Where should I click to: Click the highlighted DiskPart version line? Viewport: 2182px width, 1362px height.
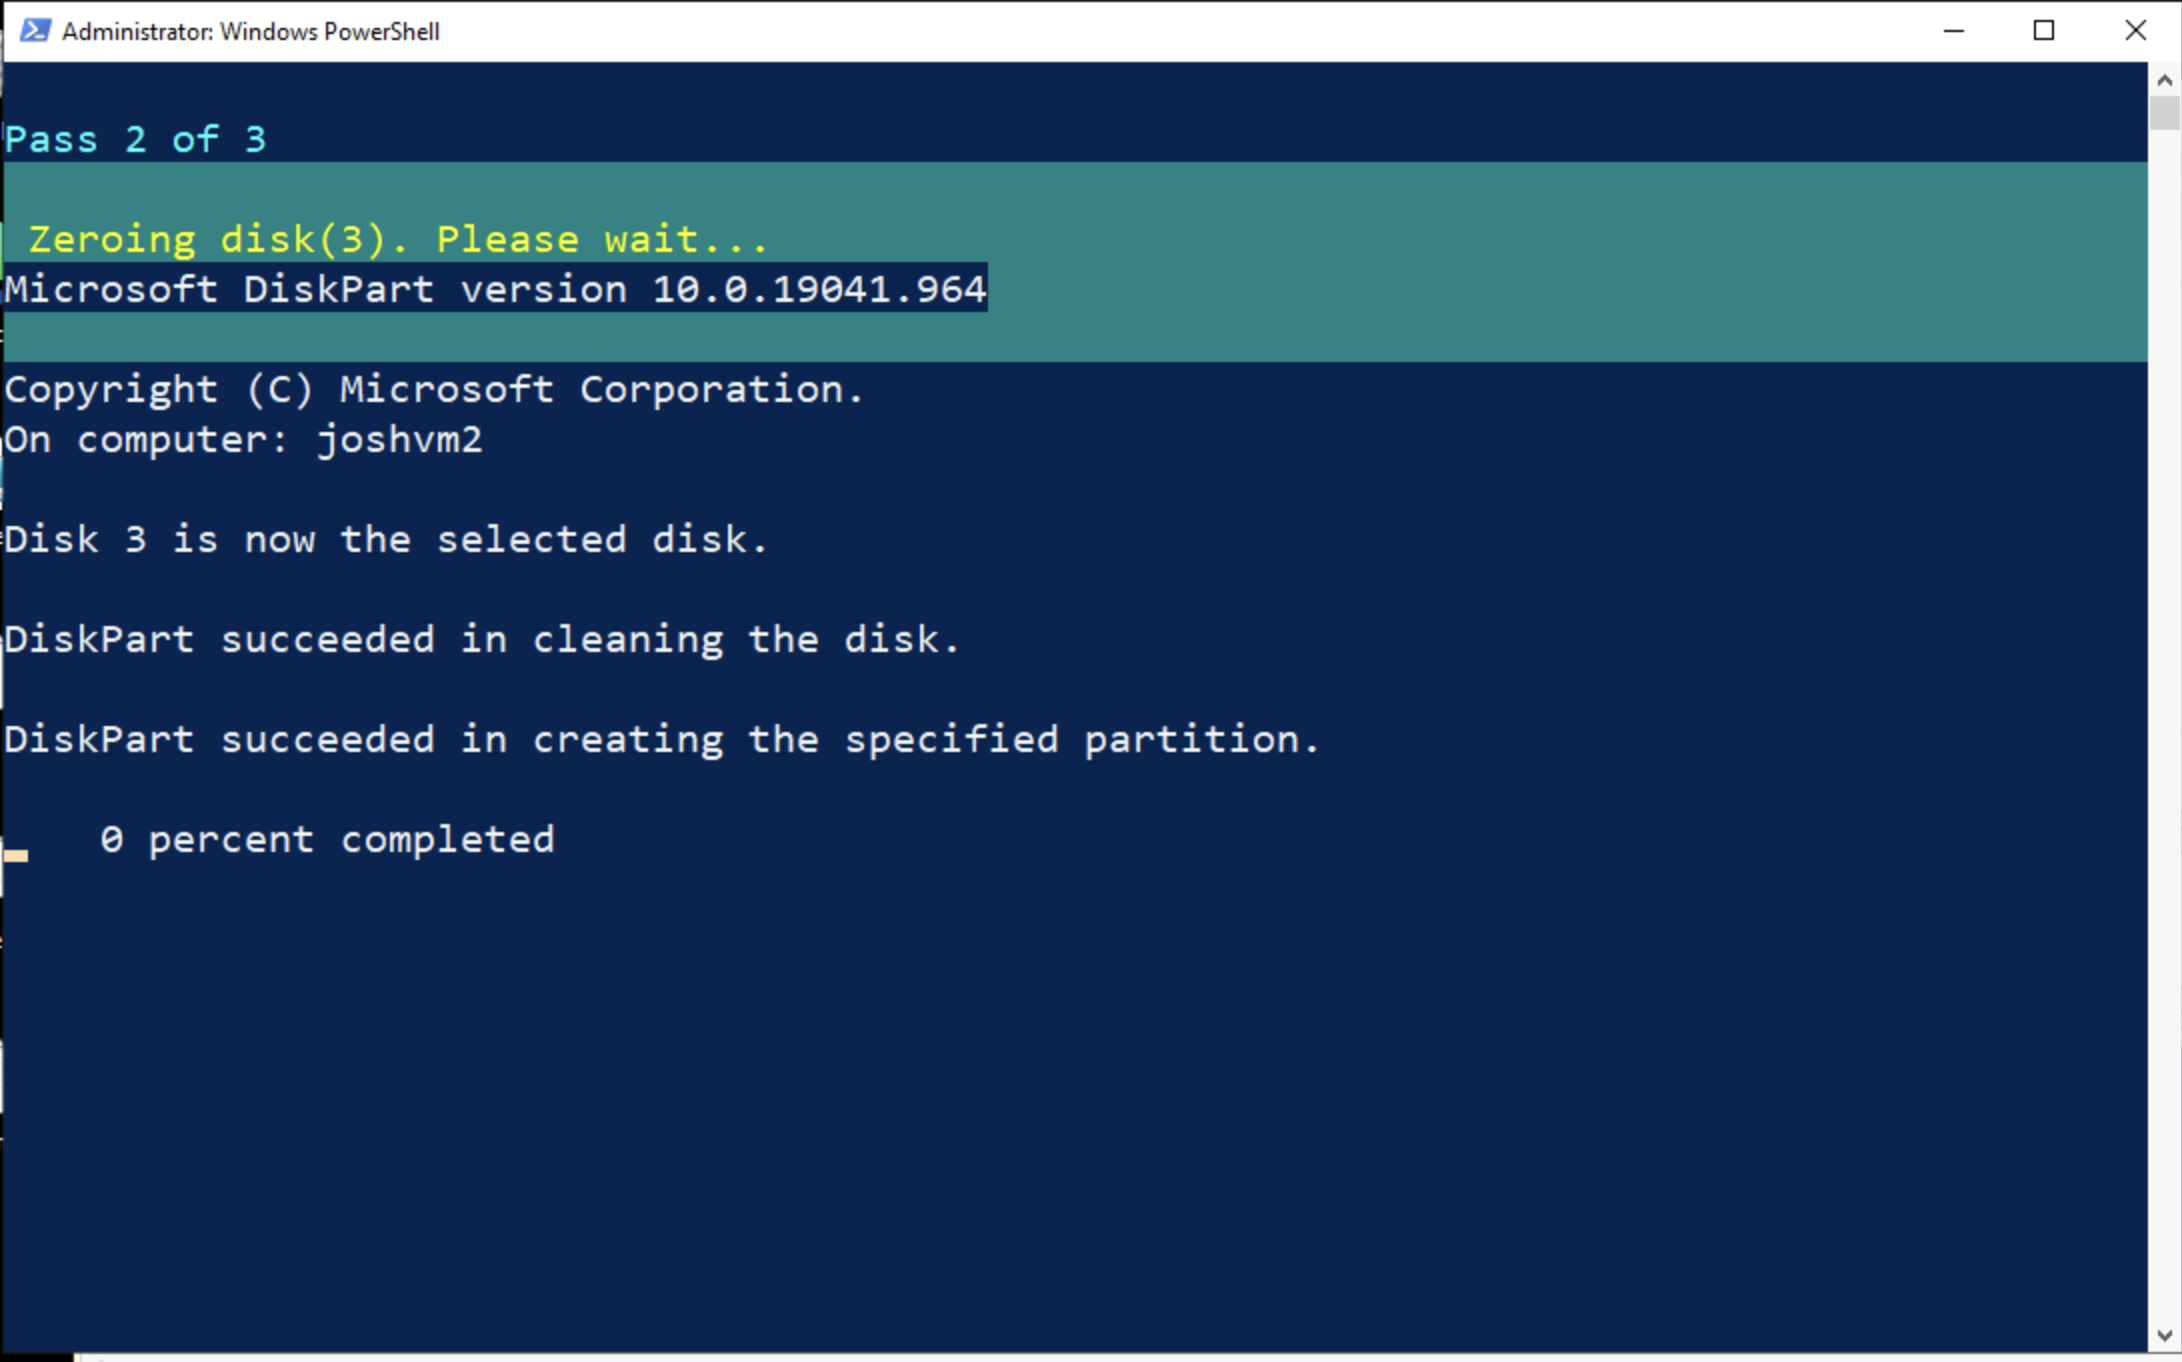pyautogui.click(x=495, y=289)
